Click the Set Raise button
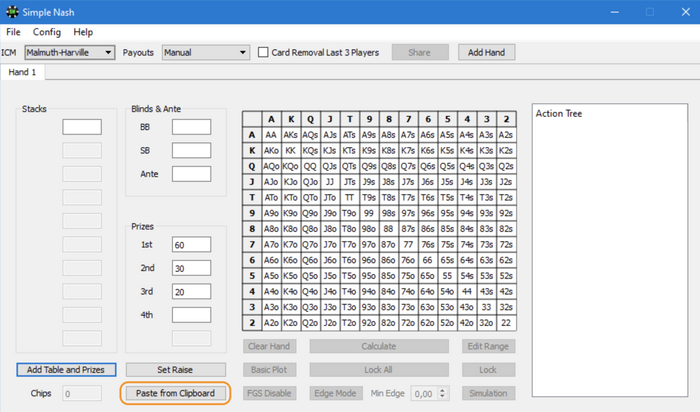700x412 pixels. click(x=175, y=370)
